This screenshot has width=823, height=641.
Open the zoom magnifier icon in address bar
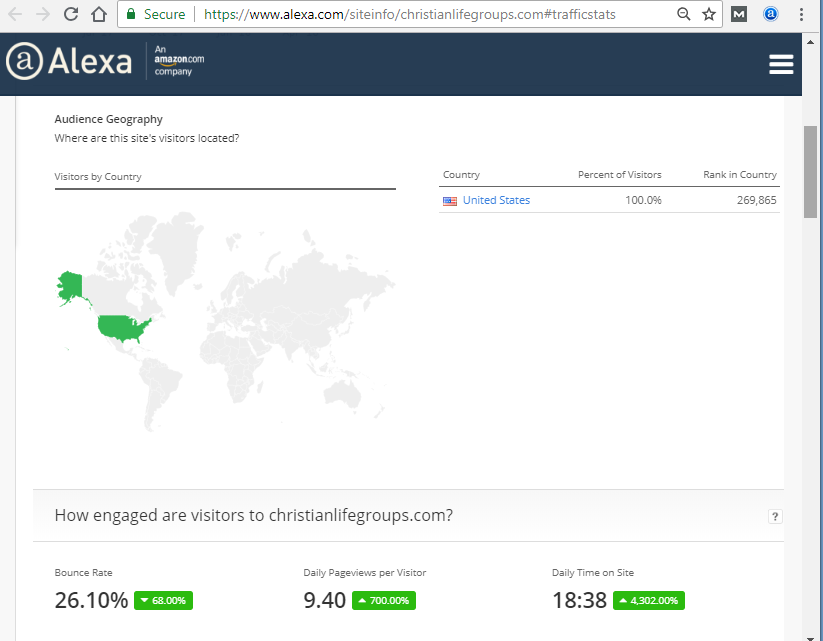point(683,14)
